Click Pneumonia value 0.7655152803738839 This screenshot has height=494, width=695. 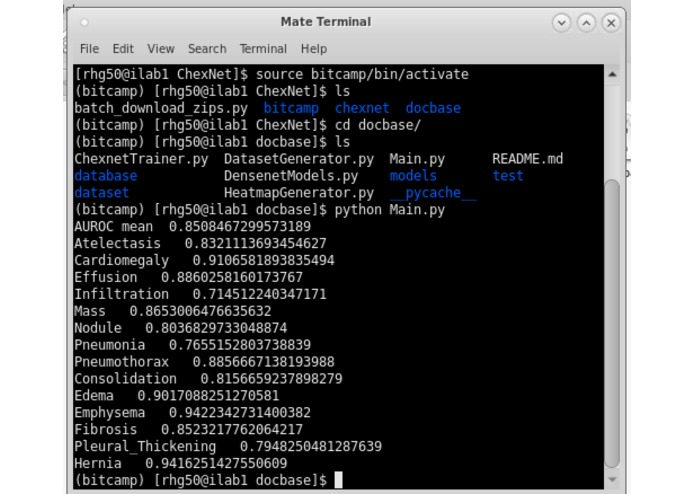tap(240, 345)
